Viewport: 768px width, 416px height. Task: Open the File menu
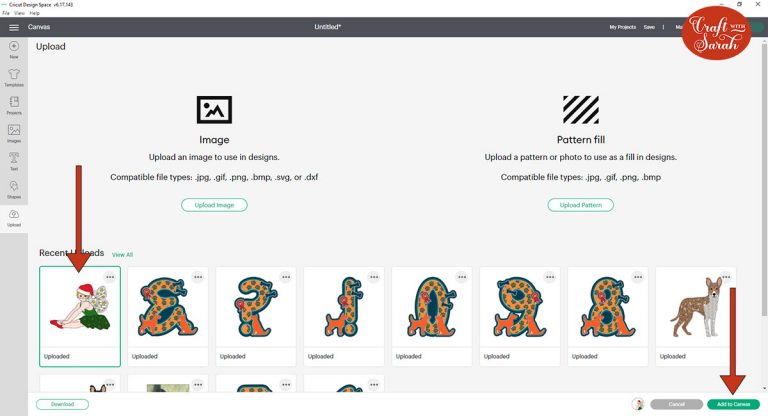click(x=6, y=13)
